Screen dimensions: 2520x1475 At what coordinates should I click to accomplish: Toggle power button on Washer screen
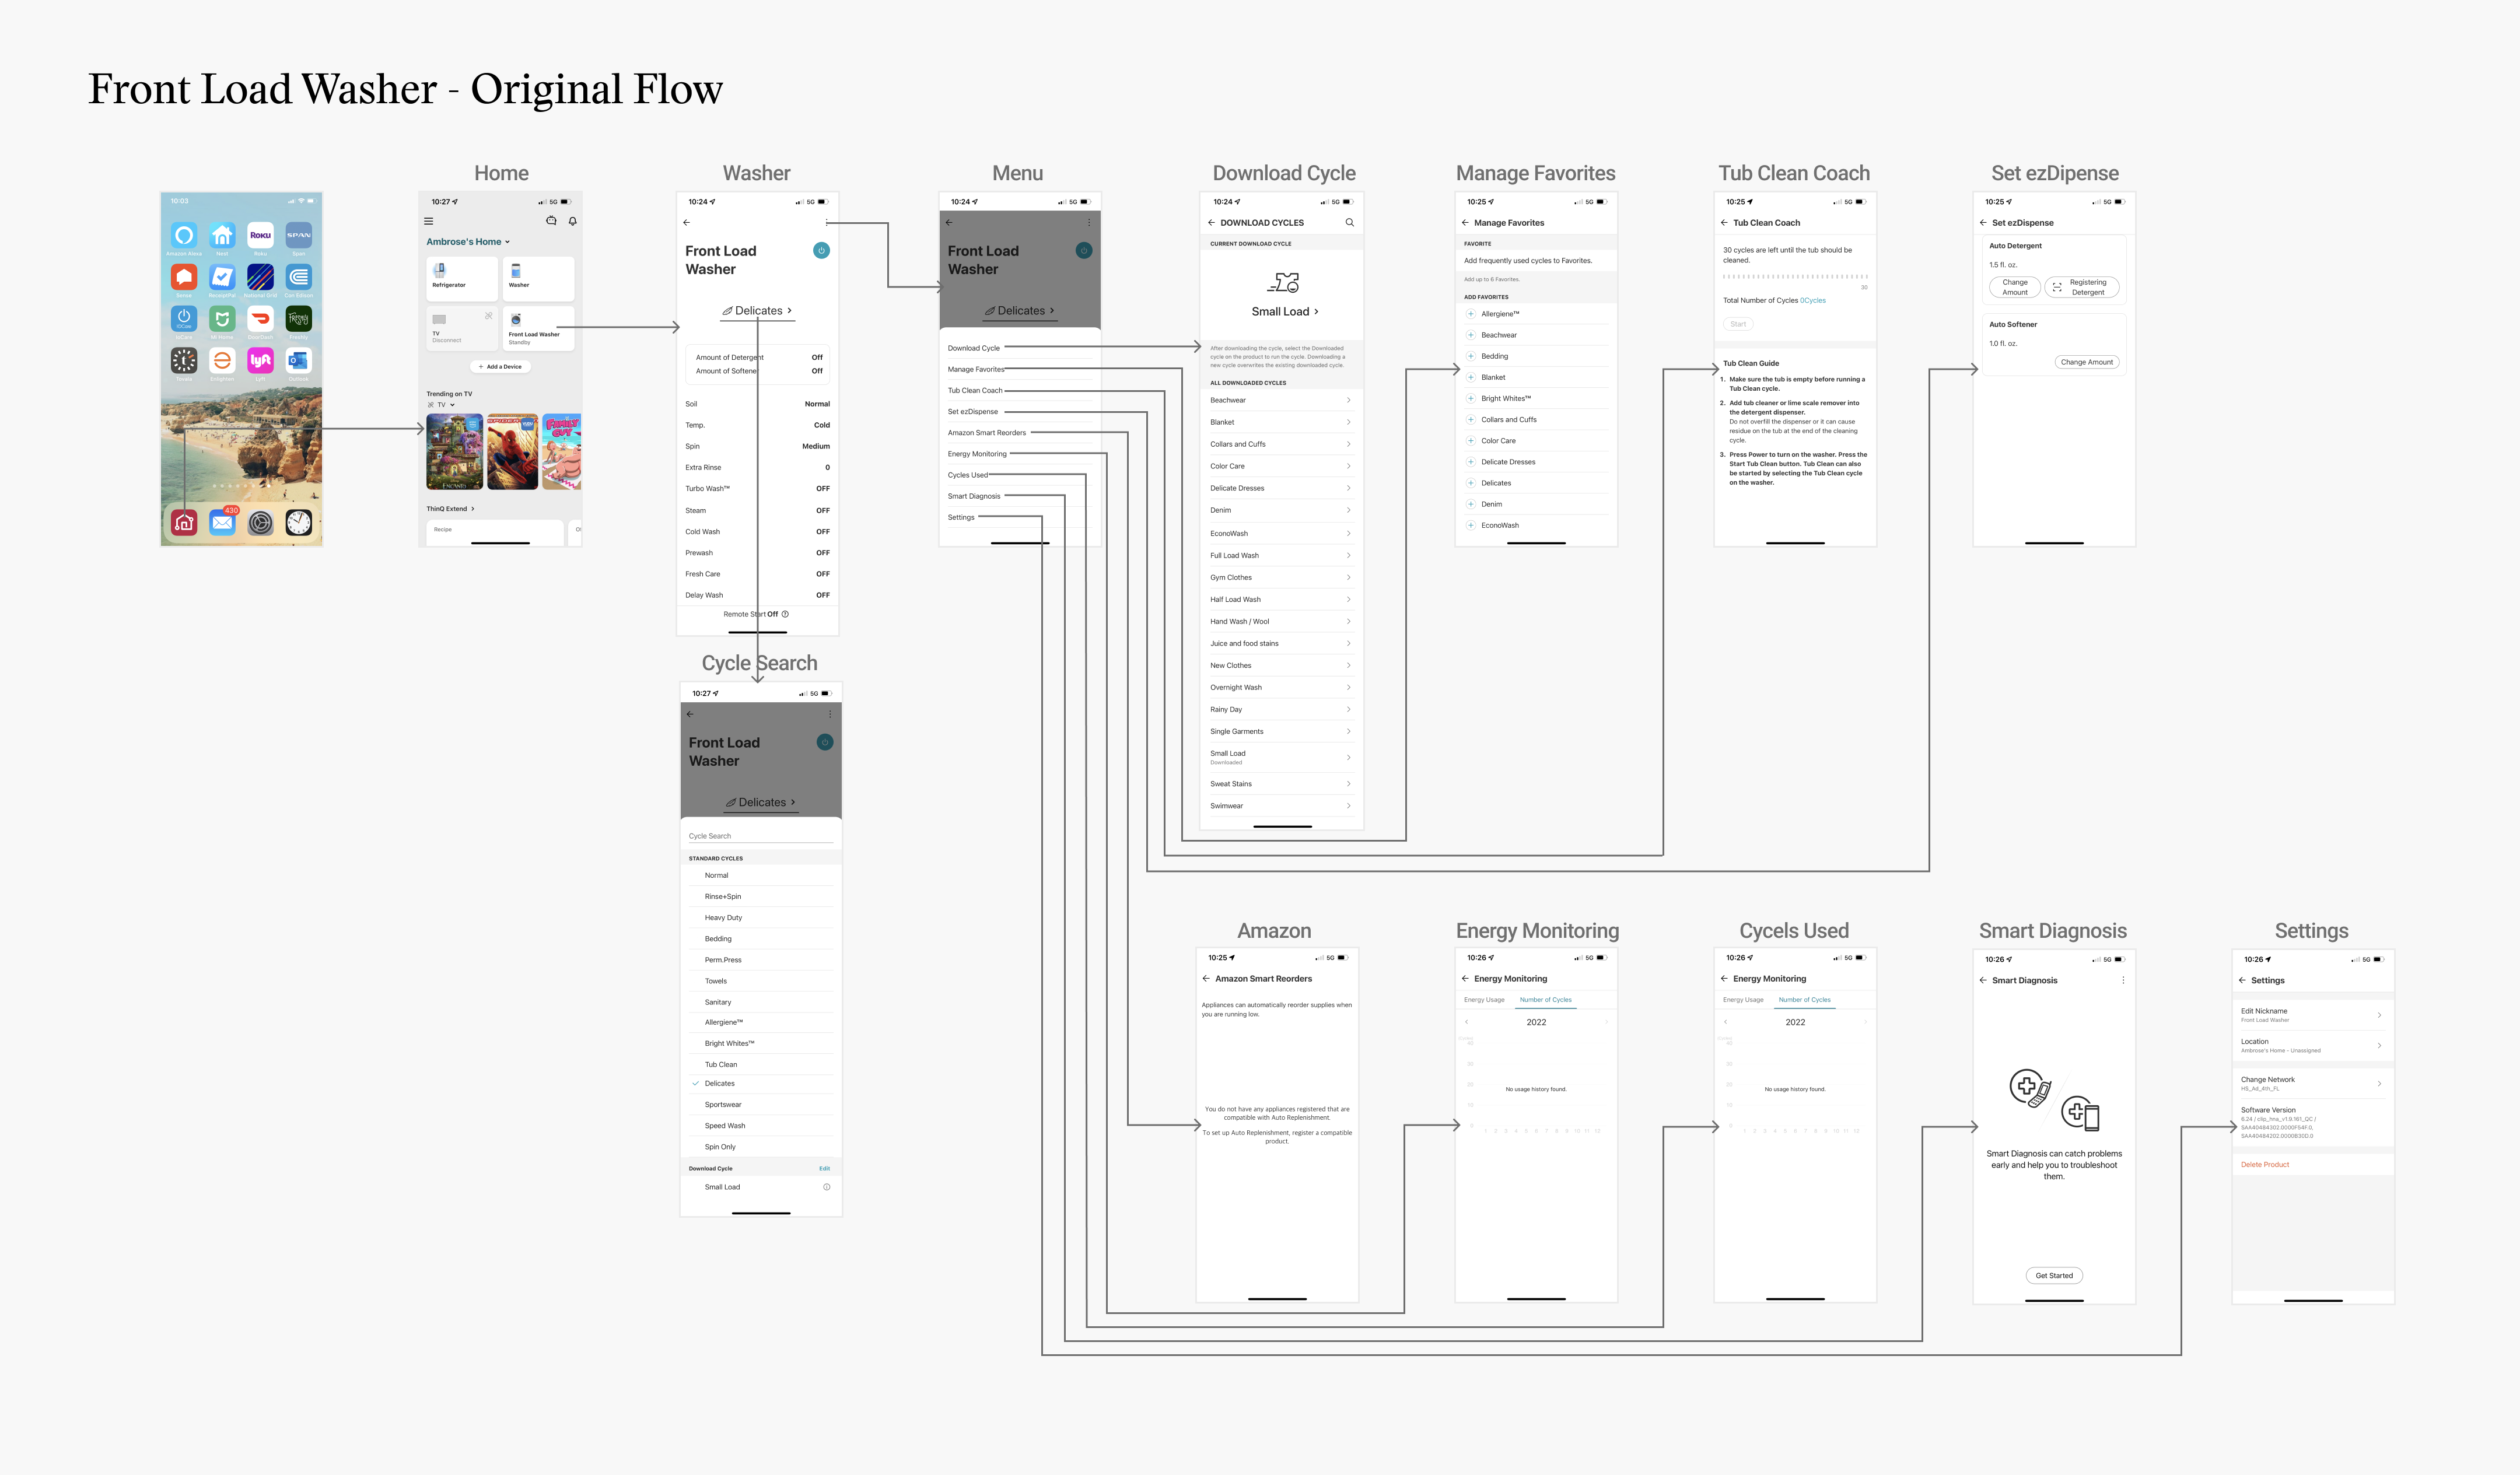pos(821,250)
